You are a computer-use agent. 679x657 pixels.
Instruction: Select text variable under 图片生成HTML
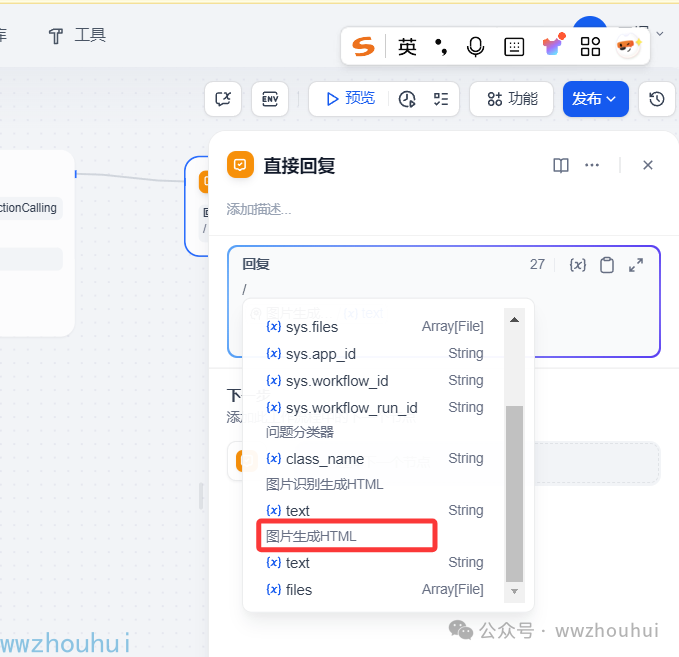375,563
